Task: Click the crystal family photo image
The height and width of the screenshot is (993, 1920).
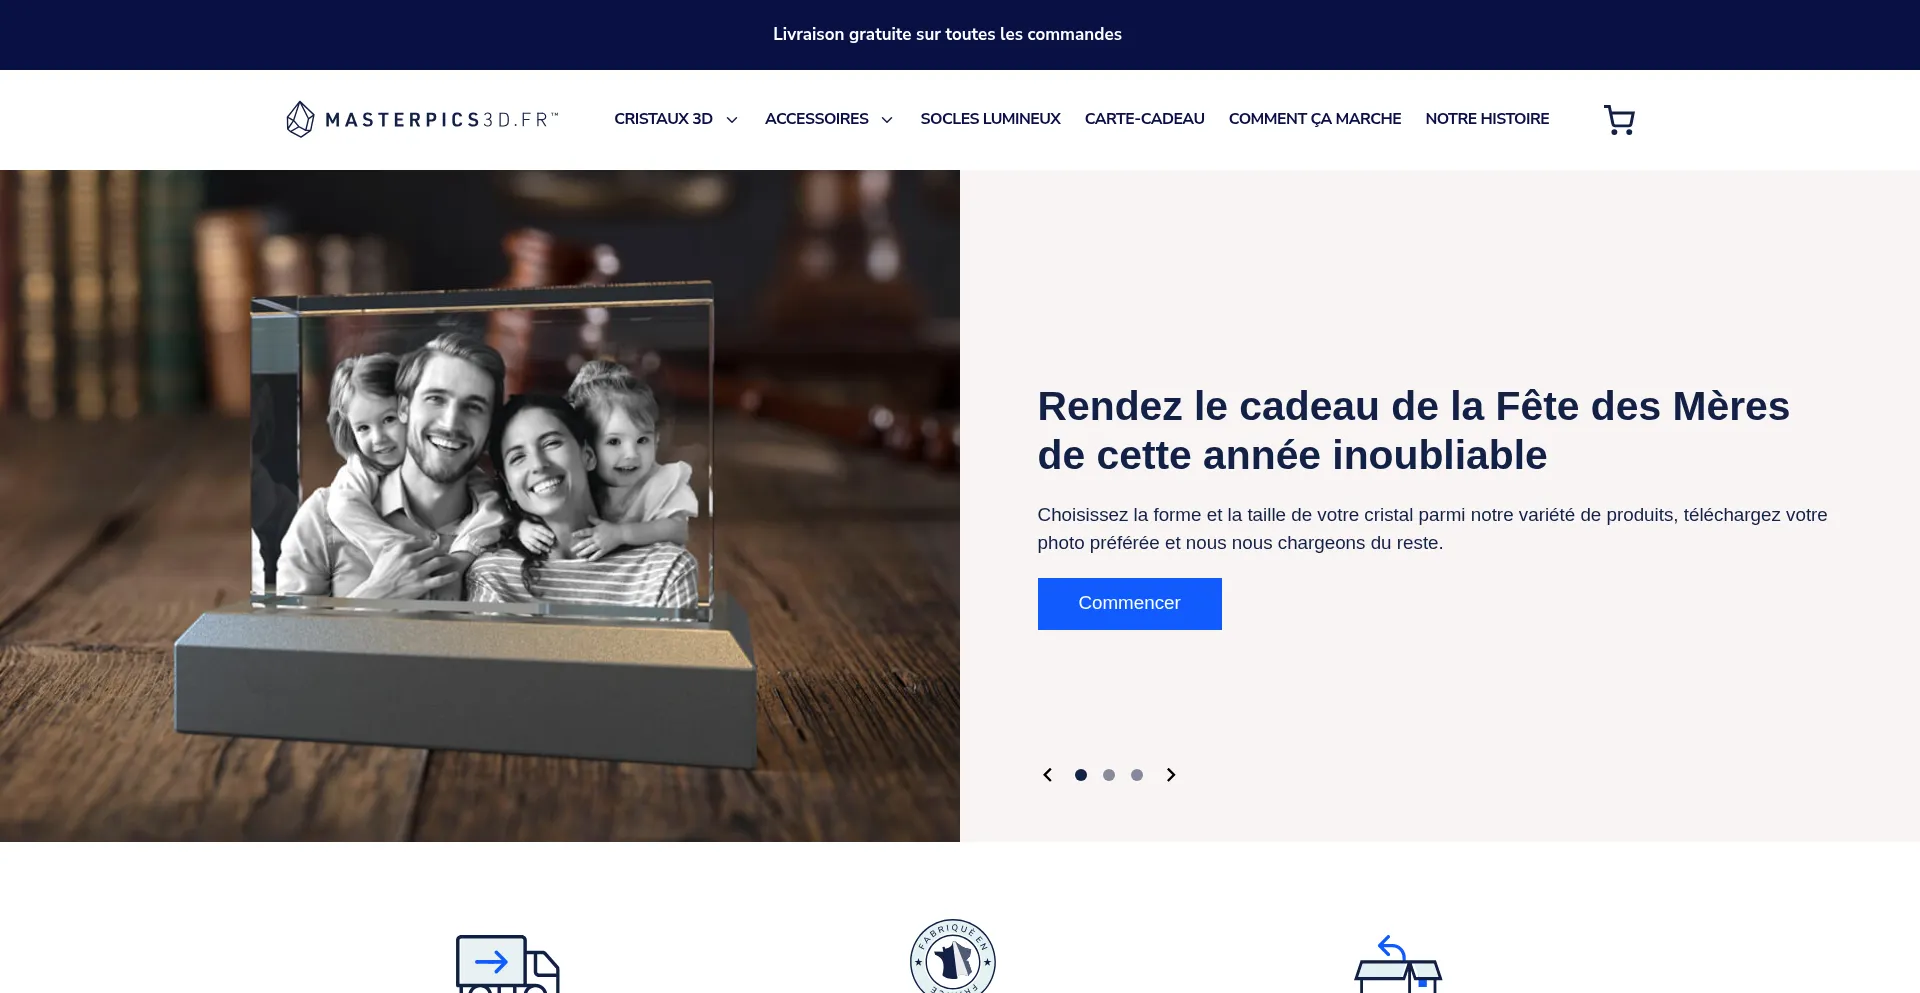Action: click(480, 506)
